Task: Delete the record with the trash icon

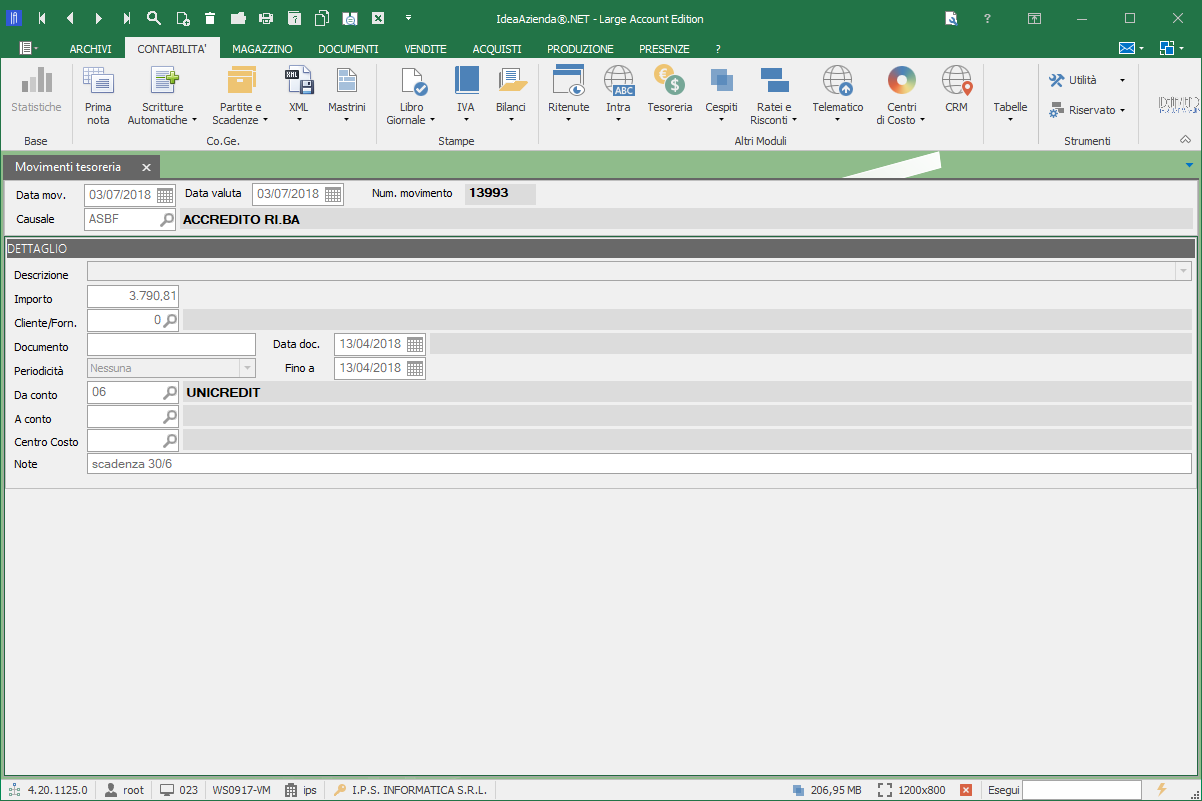Action: click(x=210, y=18)
